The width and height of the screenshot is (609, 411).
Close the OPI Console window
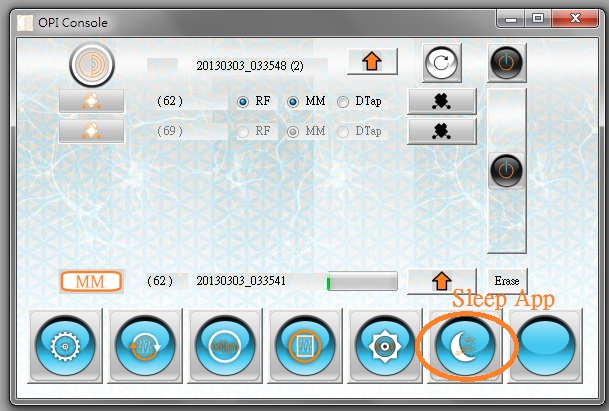pos(575,19)
